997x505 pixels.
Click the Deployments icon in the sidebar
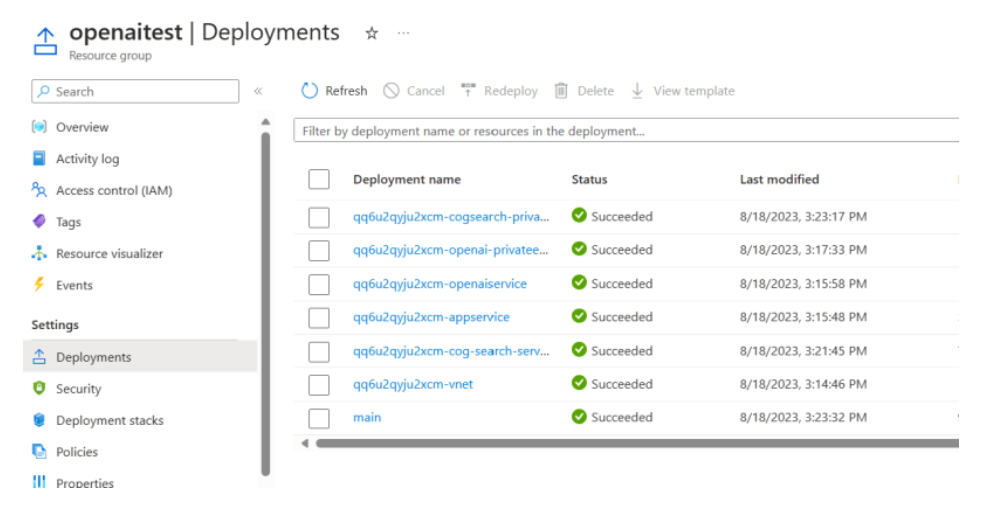click(39, 356)
